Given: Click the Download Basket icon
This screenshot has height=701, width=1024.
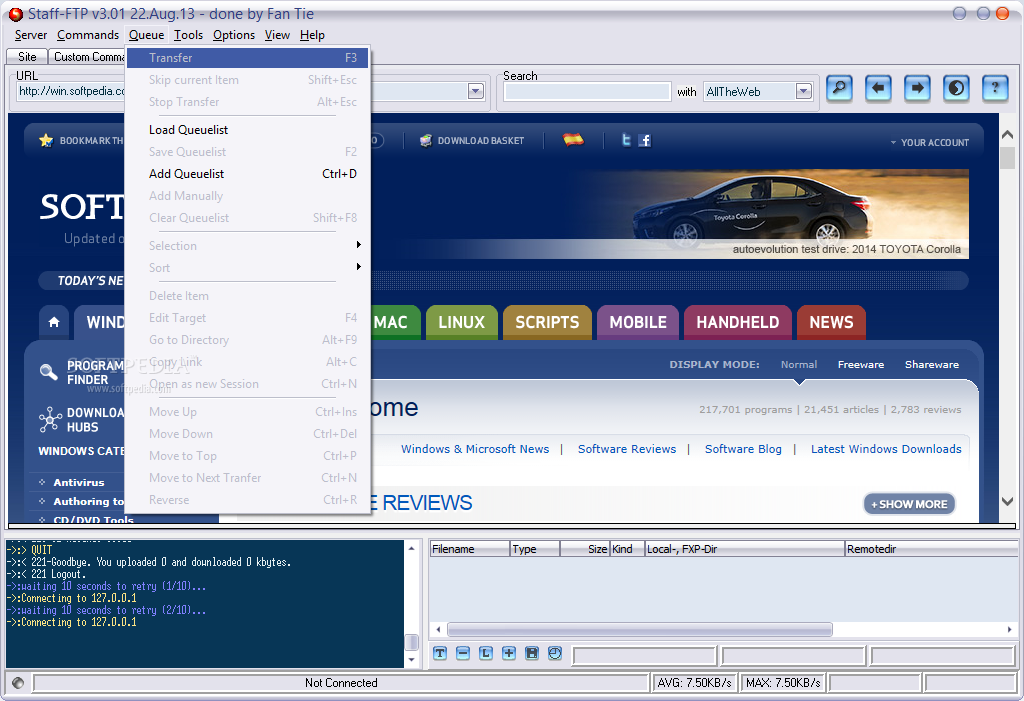Looking at the screenshot, I should 426,140.
